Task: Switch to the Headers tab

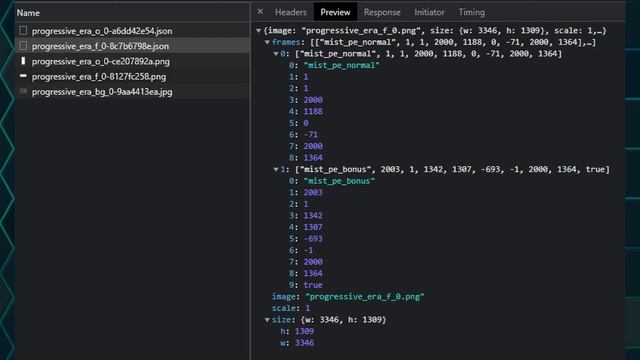Action: 291,12
